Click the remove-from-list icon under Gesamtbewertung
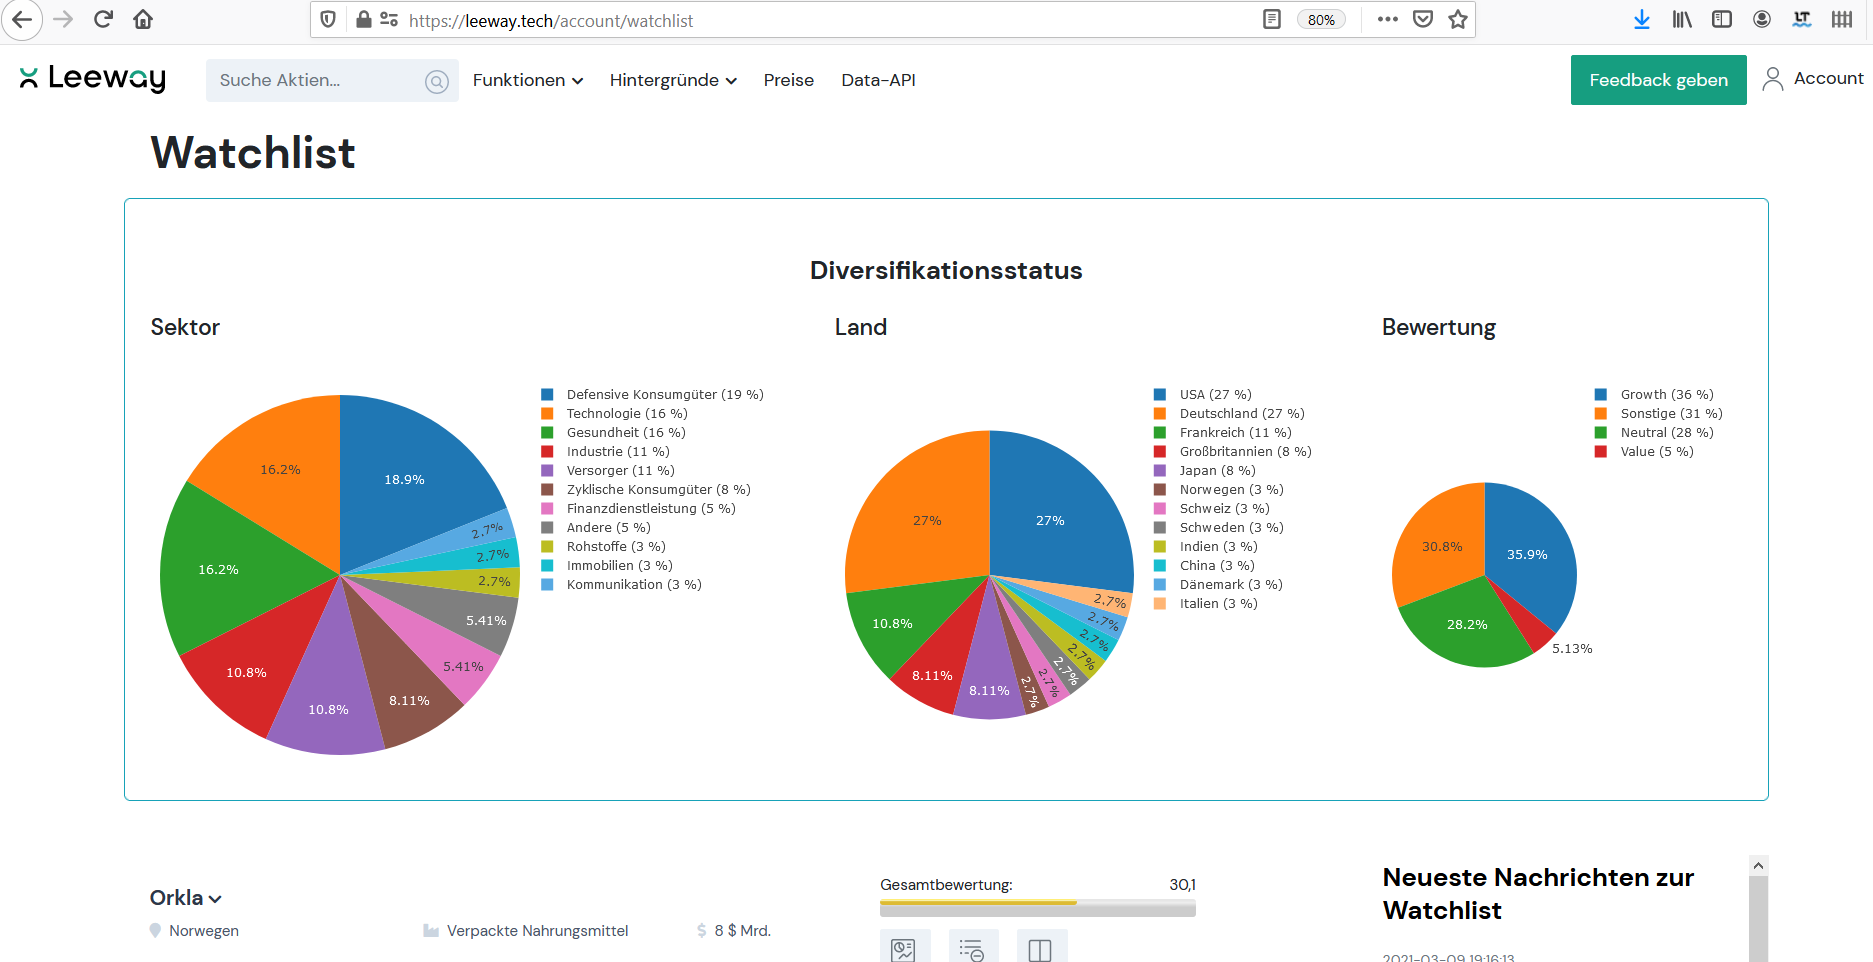This screenshot has height=962, width=1873. pos(972,948)
